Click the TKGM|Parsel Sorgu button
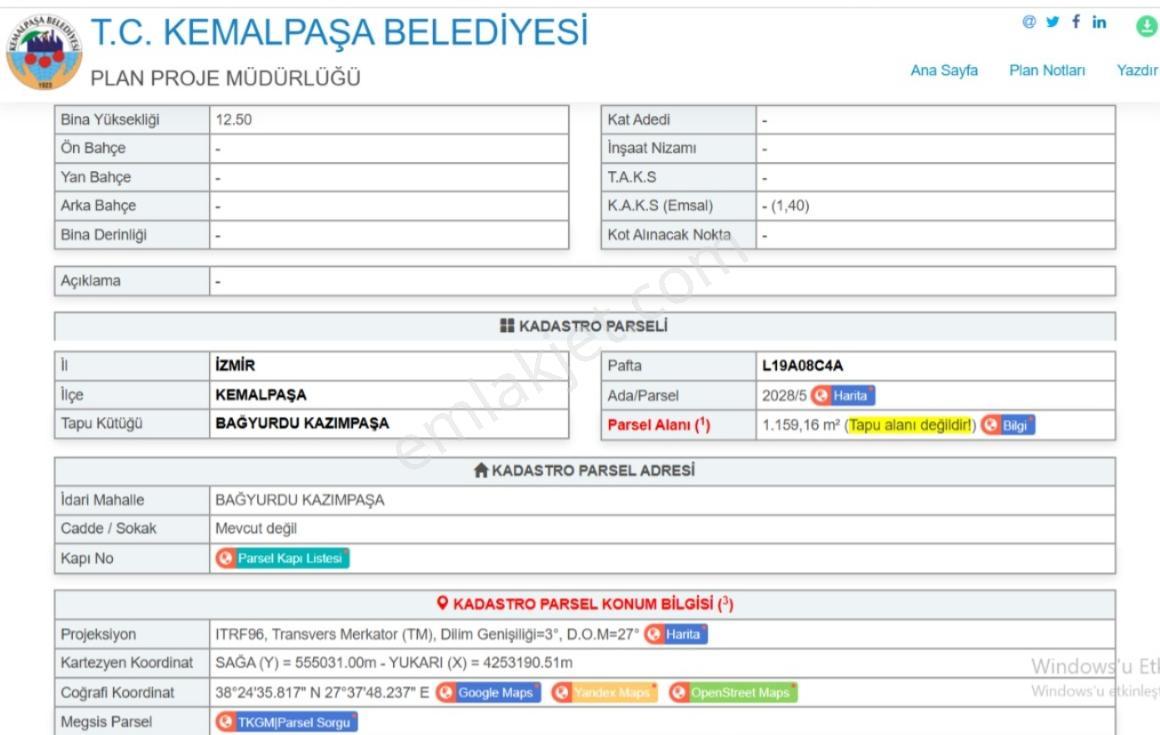The height and width of the screenshot is (735, 1160). click(286, 722)
